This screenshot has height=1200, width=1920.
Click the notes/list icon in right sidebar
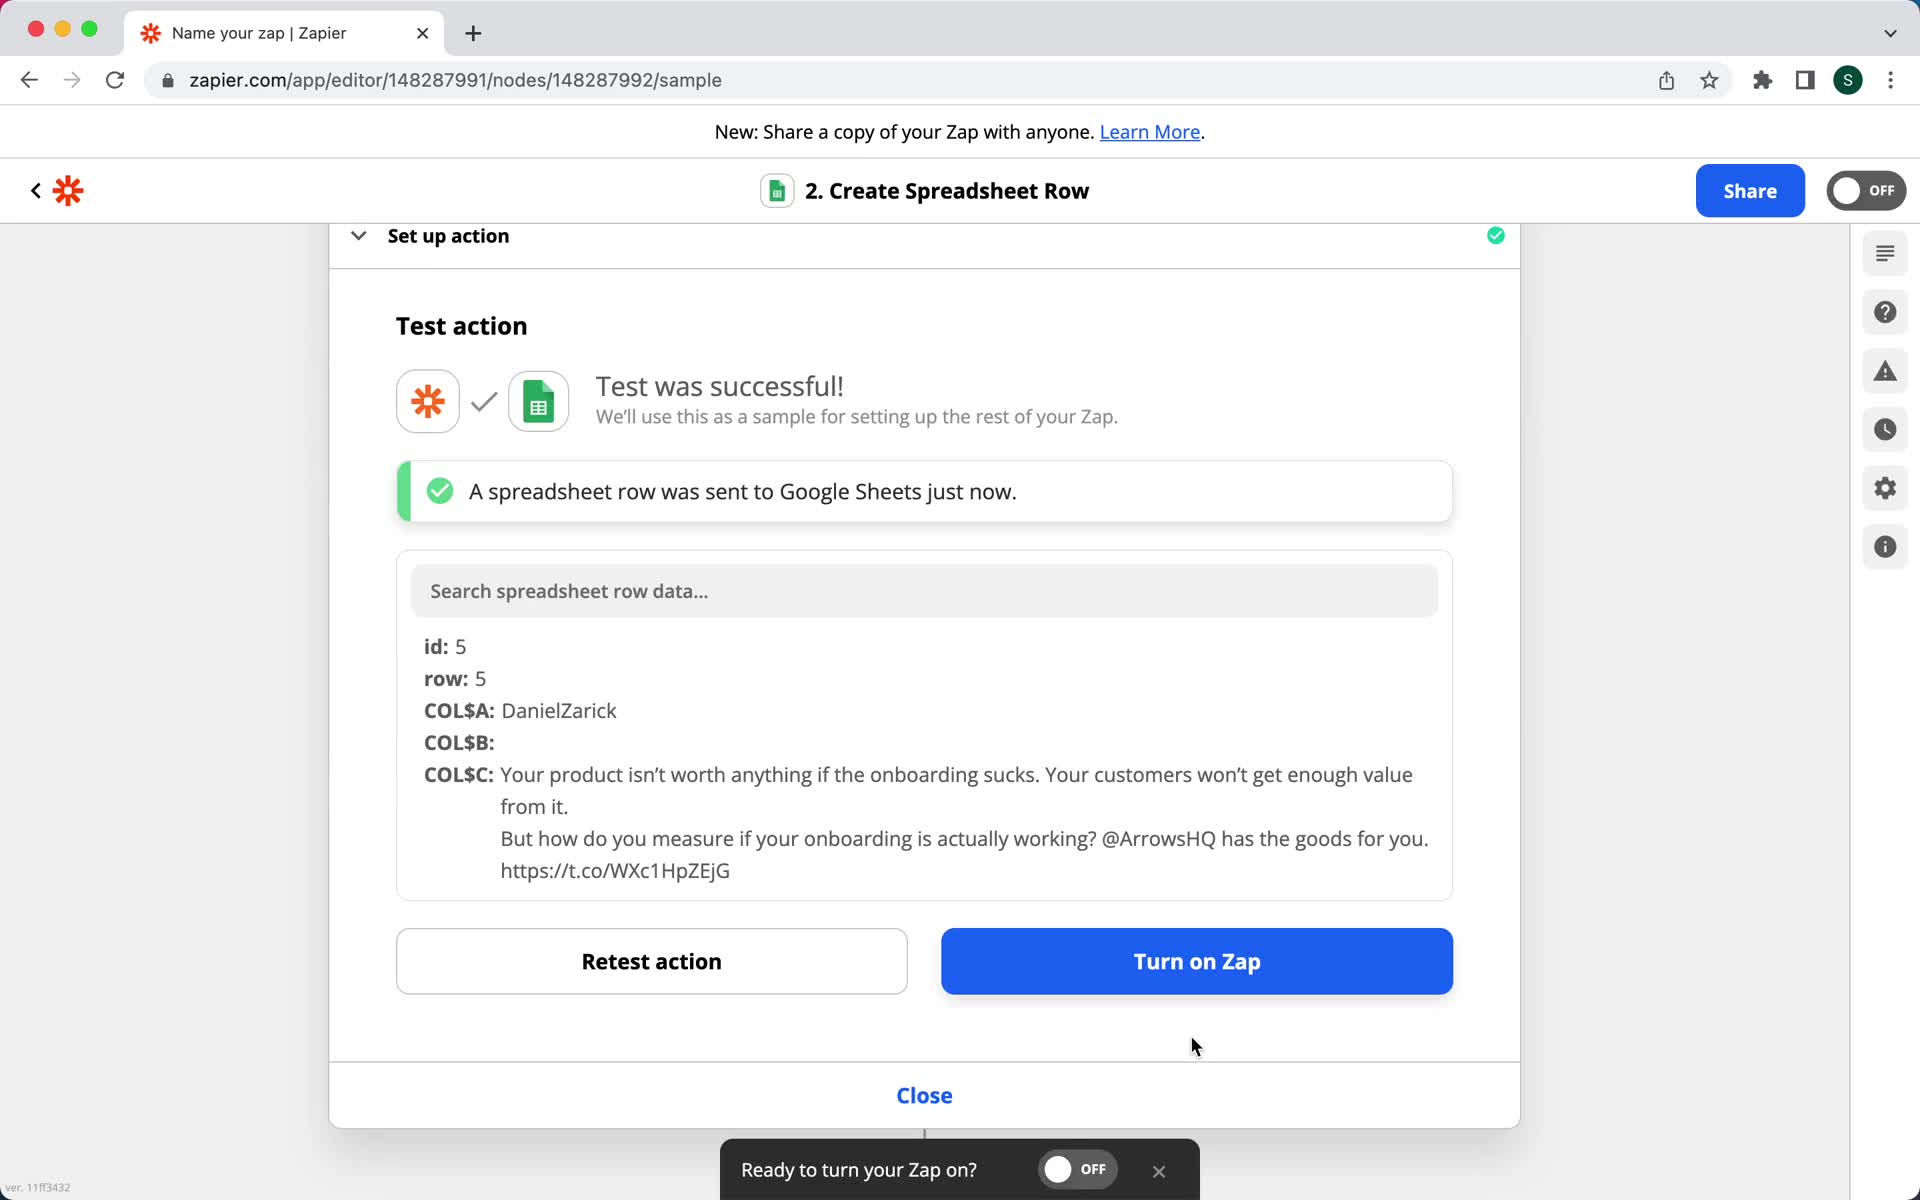1883,253
